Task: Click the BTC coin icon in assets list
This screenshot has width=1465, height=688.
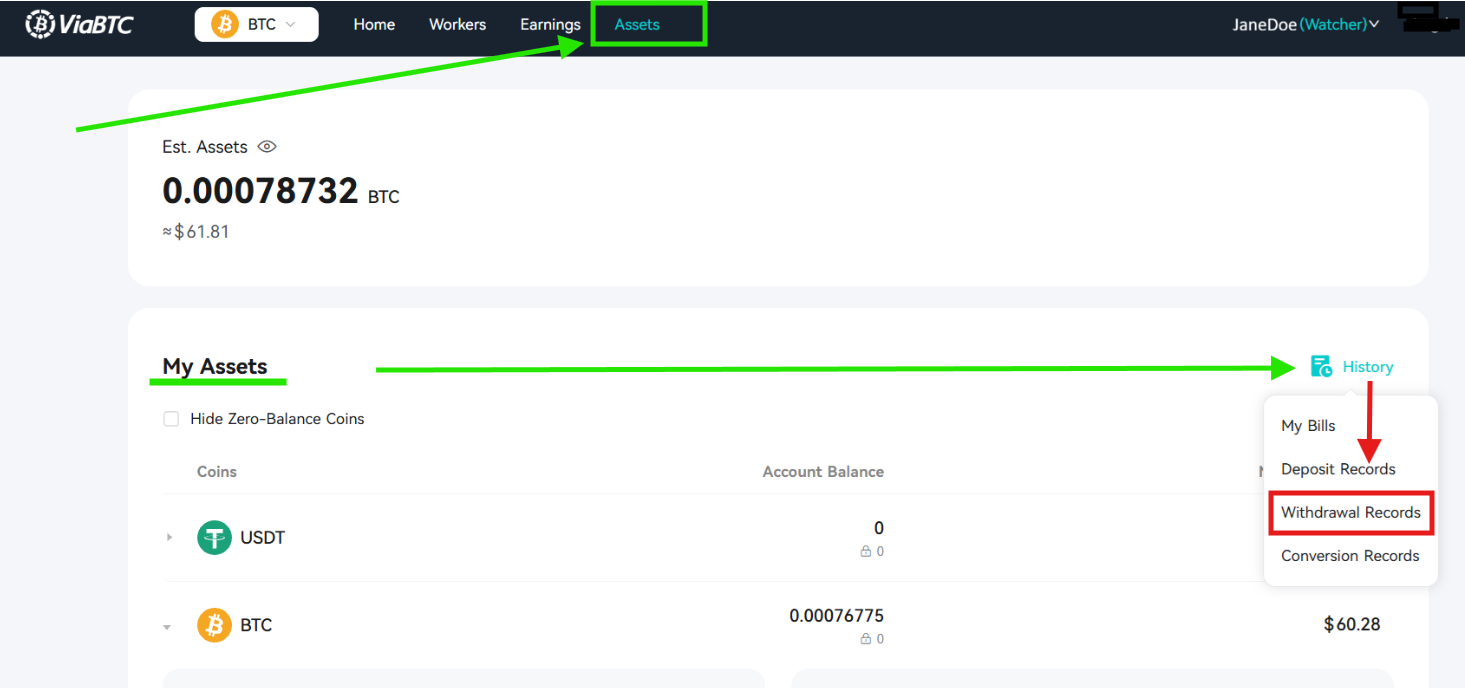Action: tap(214, 625)
